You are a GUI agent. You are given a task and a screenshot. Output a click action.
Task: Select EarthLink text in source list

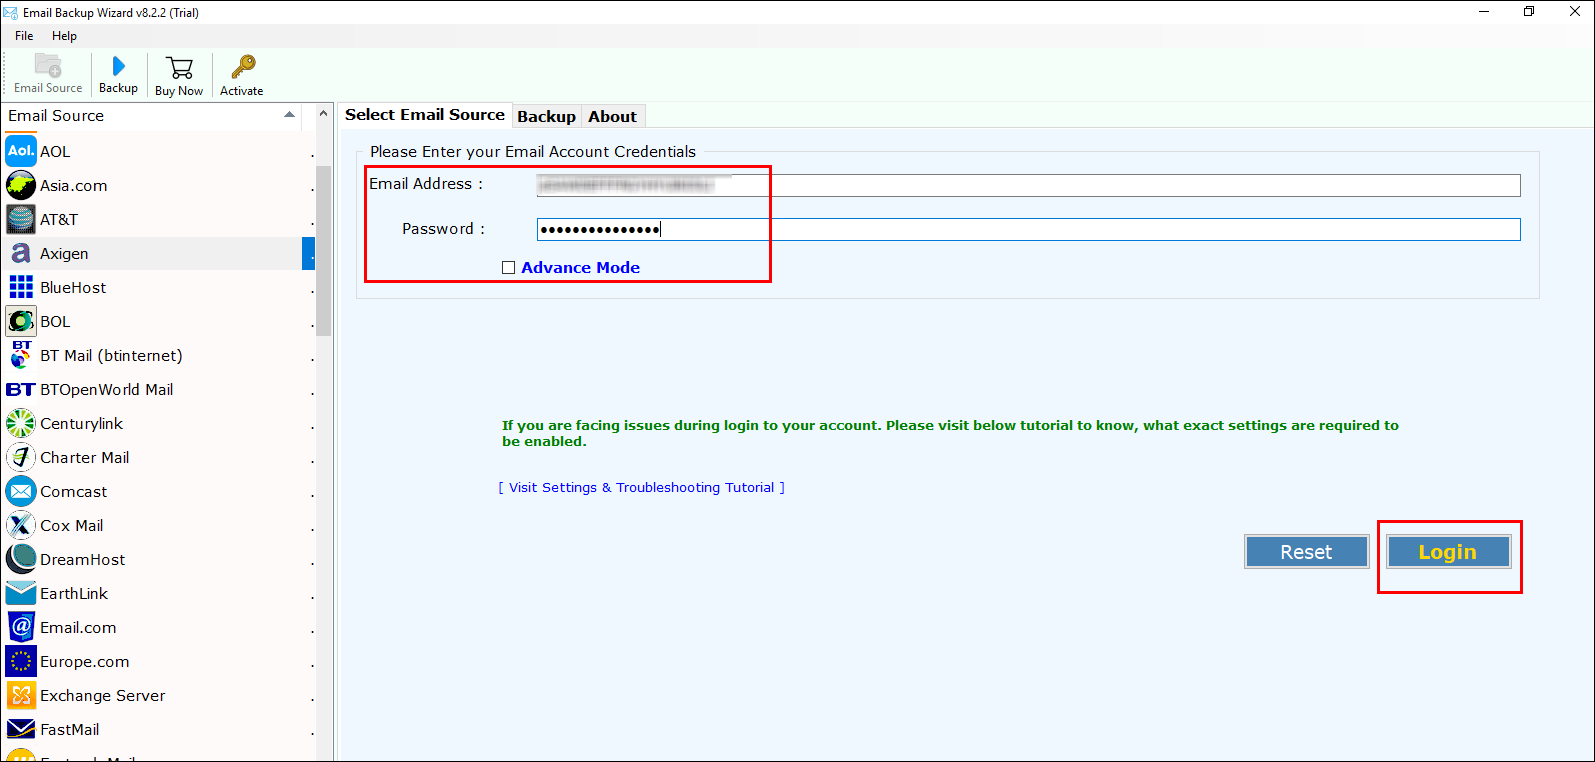tap(73, 594)
